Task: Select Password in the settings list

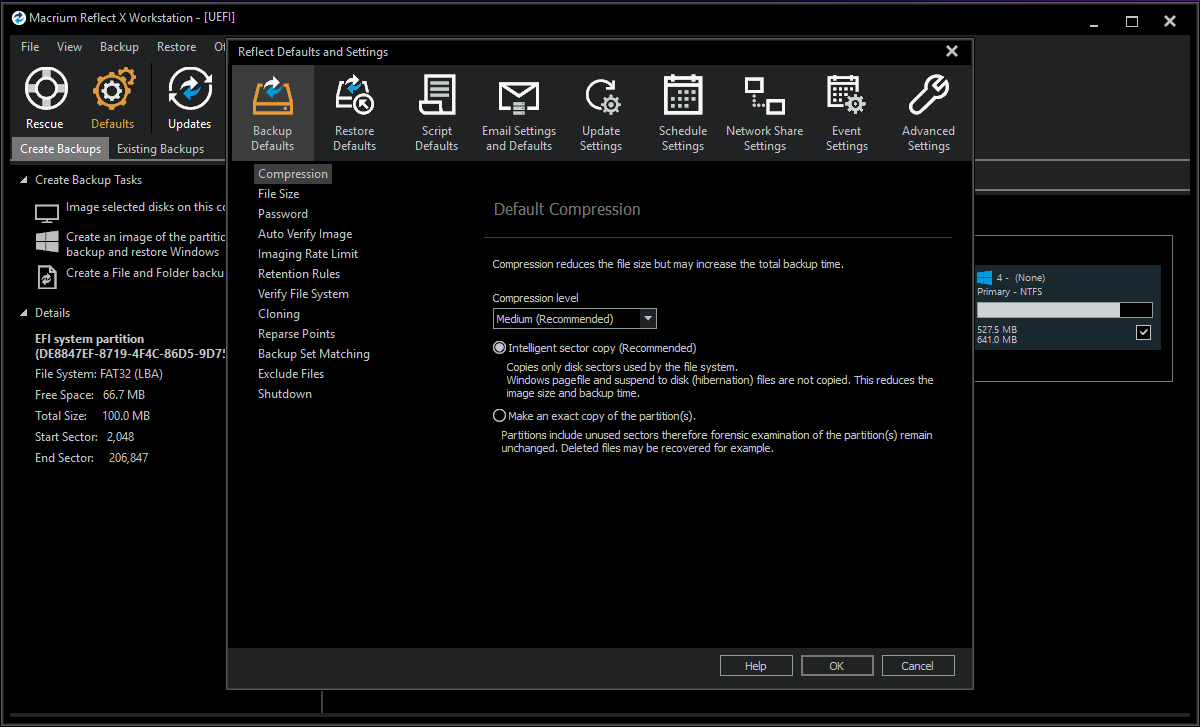Action: pyautogui.click(x=283, y=214)
